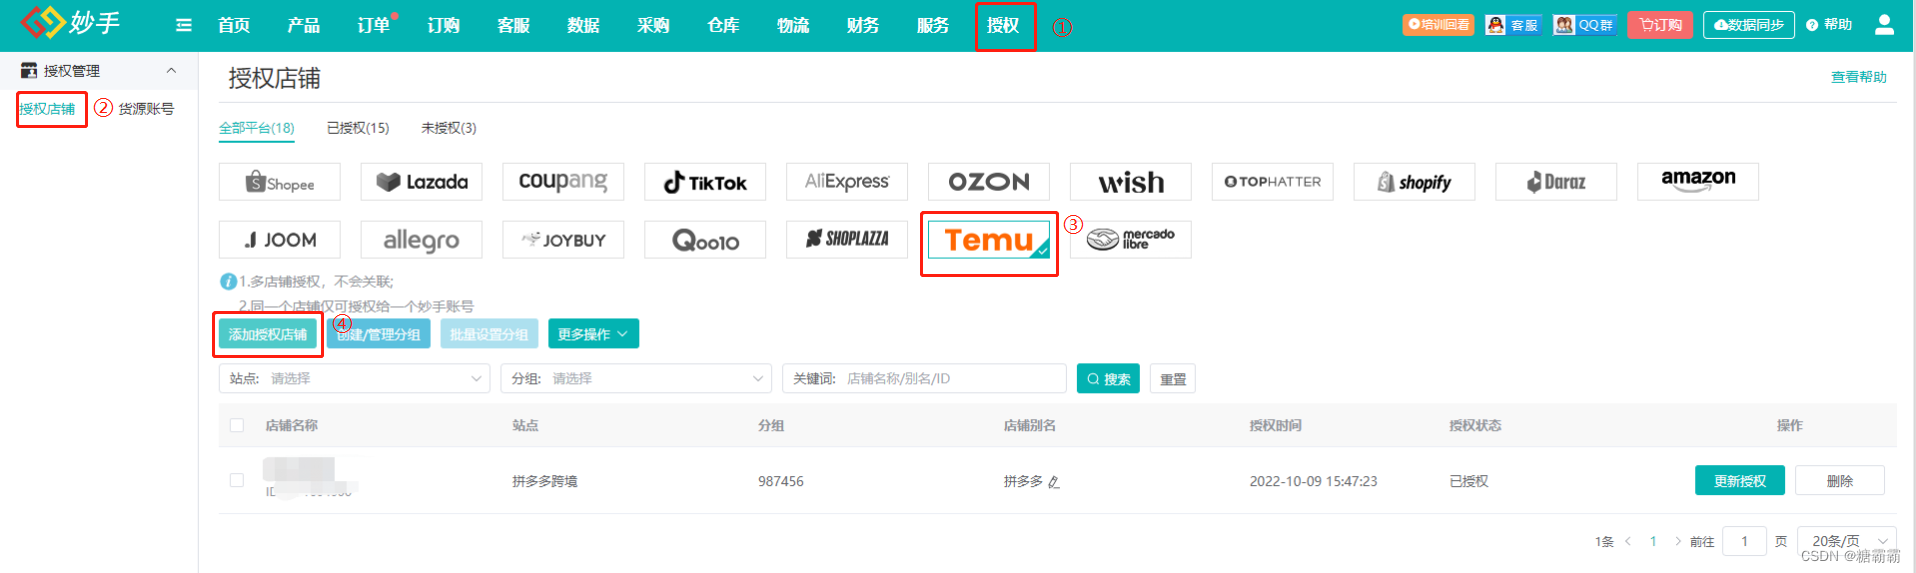Tick the checkbox for 拼多多跨境 store row
The image size is (1916, 573).
[x=237, y=480]
